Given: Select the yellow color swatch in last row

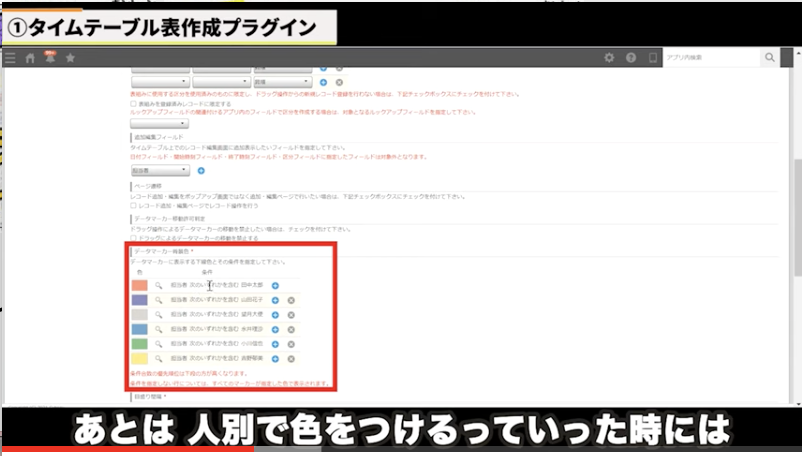Looking at the screenshot, I should coord(140,357).
